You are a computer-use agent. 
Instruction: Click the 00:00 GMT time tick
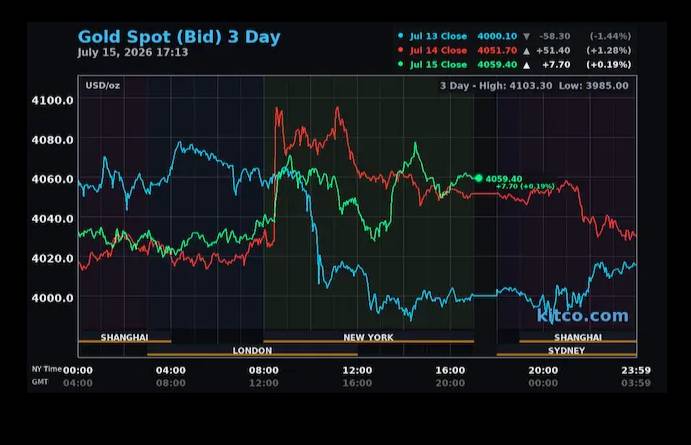point(543,383)
